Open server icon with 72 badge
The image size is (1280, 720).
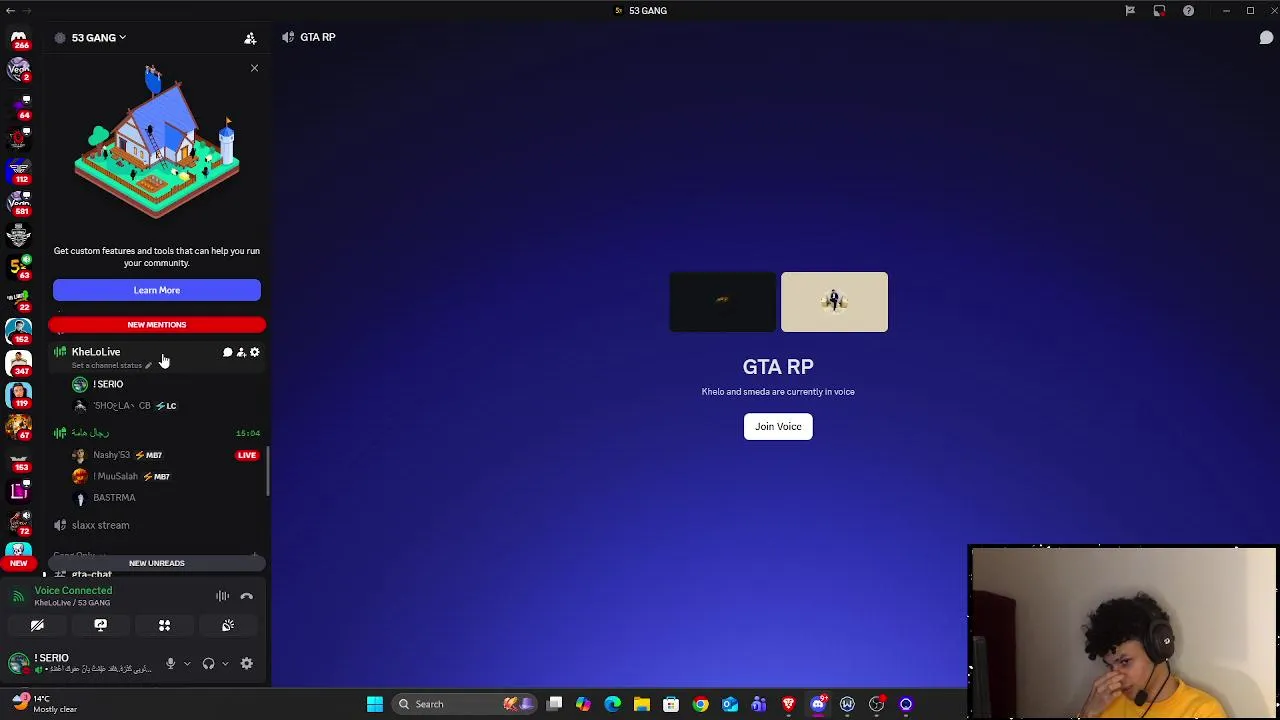click(x=18, y=522)
